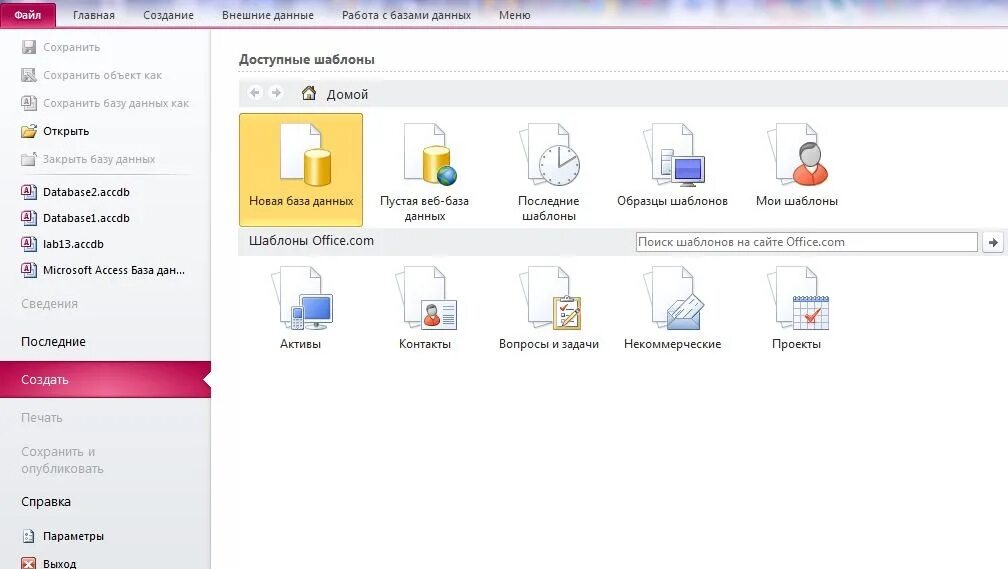Select the Новая база данных template
1008x569 pixels.
pos(301,170)
